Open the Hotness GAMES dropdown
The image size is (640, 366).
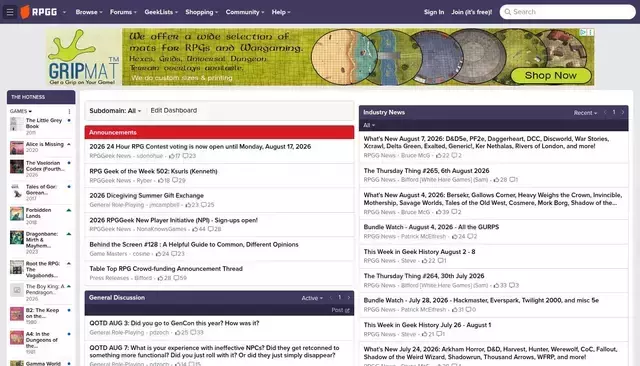click(21, 111)
